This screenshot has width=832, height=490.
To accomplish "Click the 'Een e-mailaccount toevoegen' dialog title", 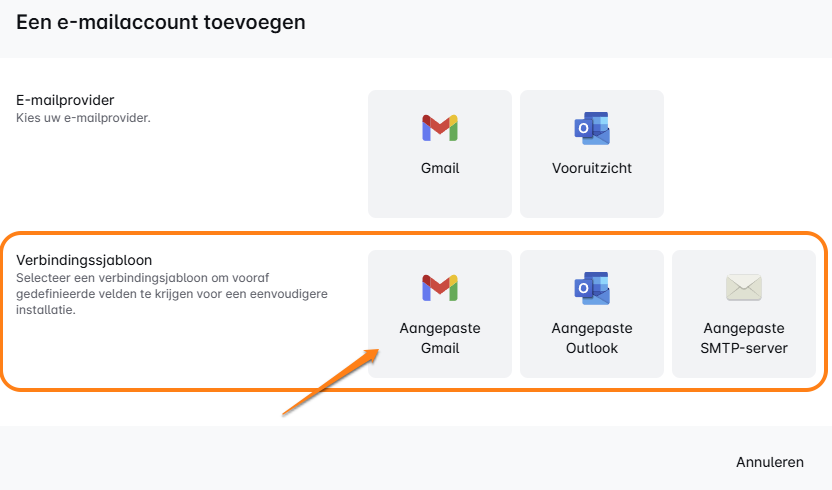I will point(161,21).
